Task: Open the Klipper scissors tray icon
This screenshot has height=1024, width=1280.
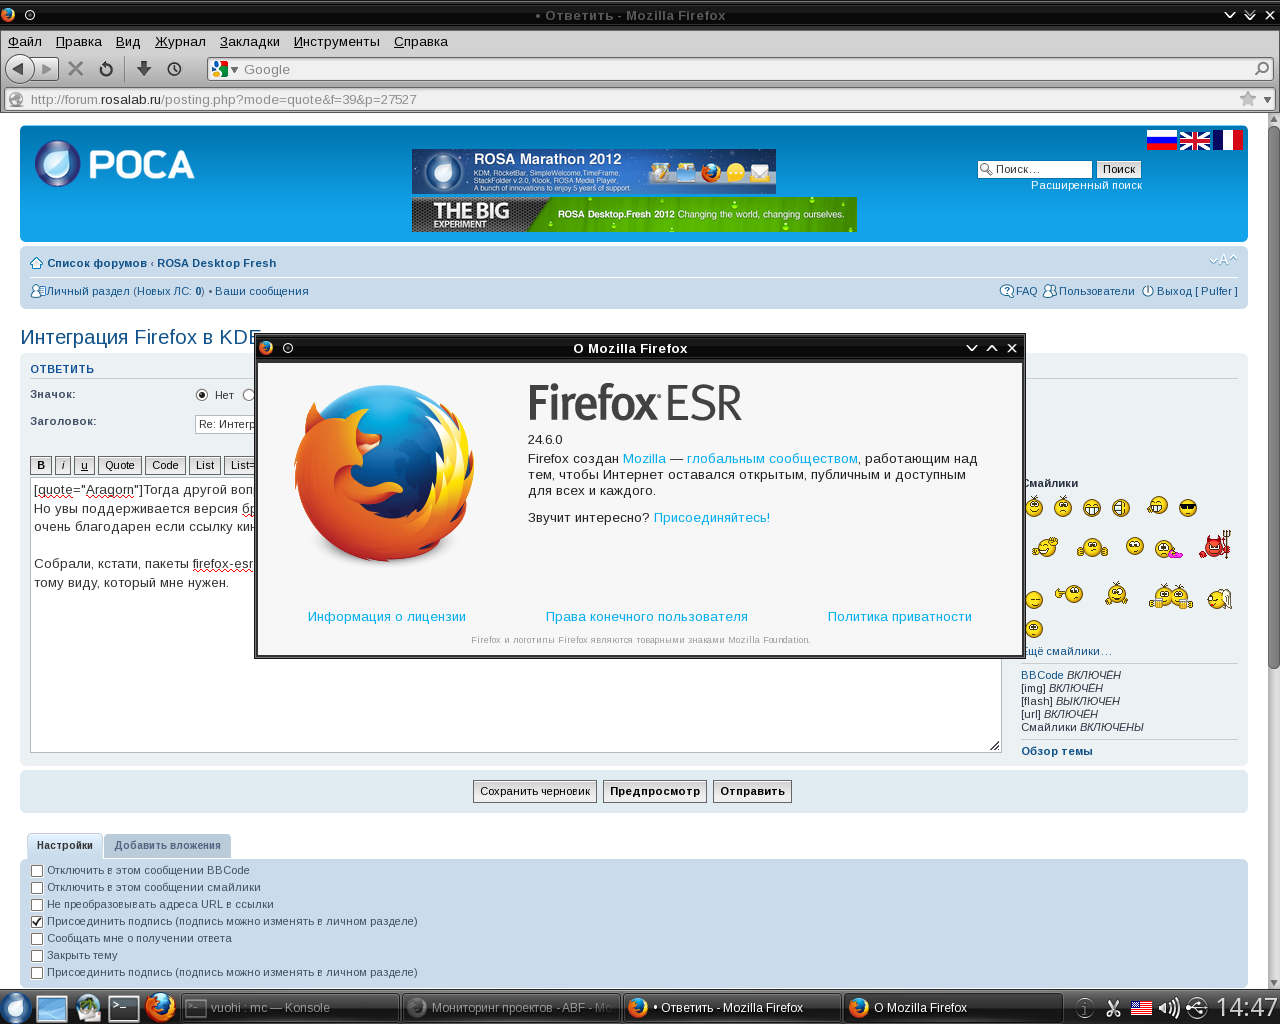Action: coord(1113,1008)
